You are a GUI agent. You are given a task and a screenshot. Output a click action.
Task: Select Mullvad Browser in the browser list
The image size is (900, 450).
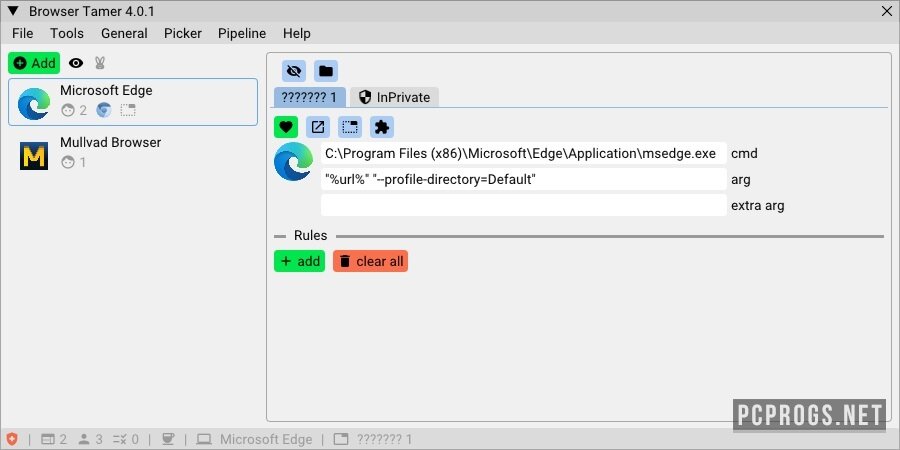point(133,153)
